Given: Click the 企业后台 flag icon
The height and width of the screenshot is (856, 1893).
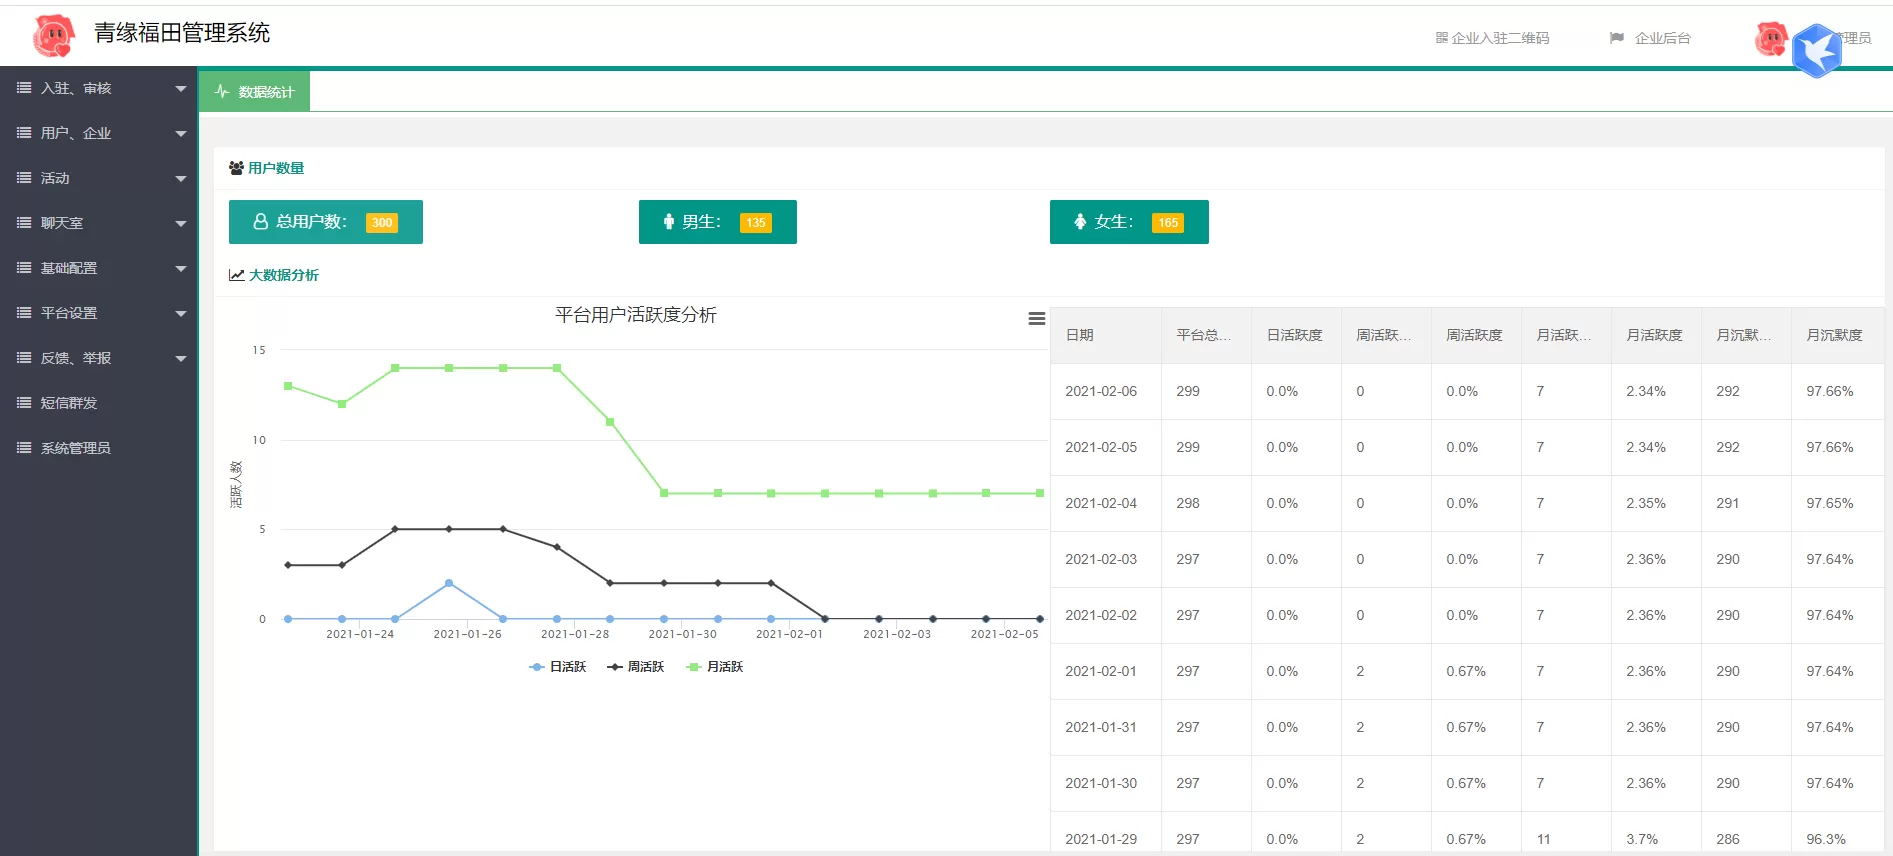Looking at the screenshot, I should (x=1616, y=38).
